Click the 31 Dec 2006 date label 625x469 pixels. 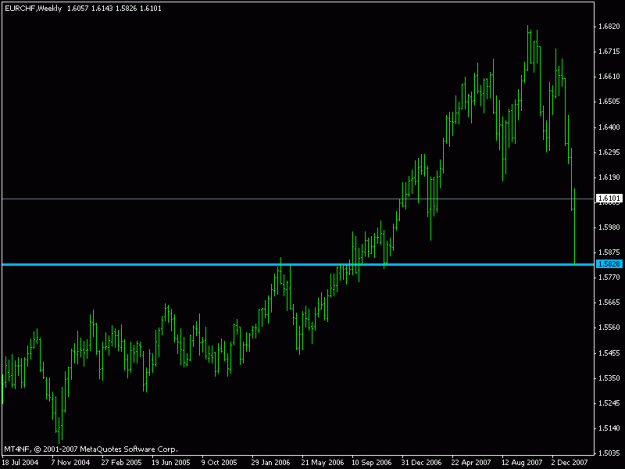tap(421, 463)
